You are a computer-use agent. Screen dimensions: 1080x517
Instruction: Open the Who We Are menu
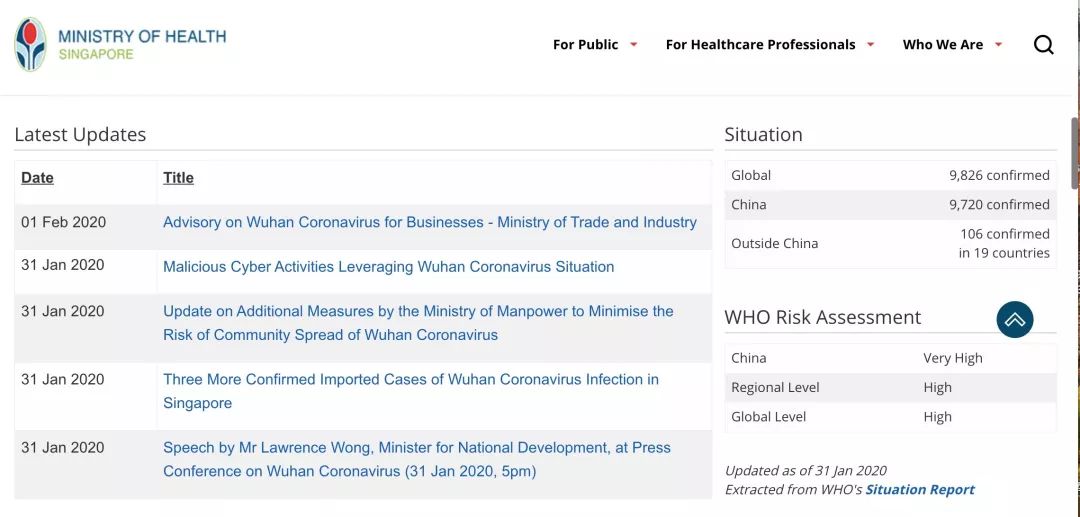[942, 45]
